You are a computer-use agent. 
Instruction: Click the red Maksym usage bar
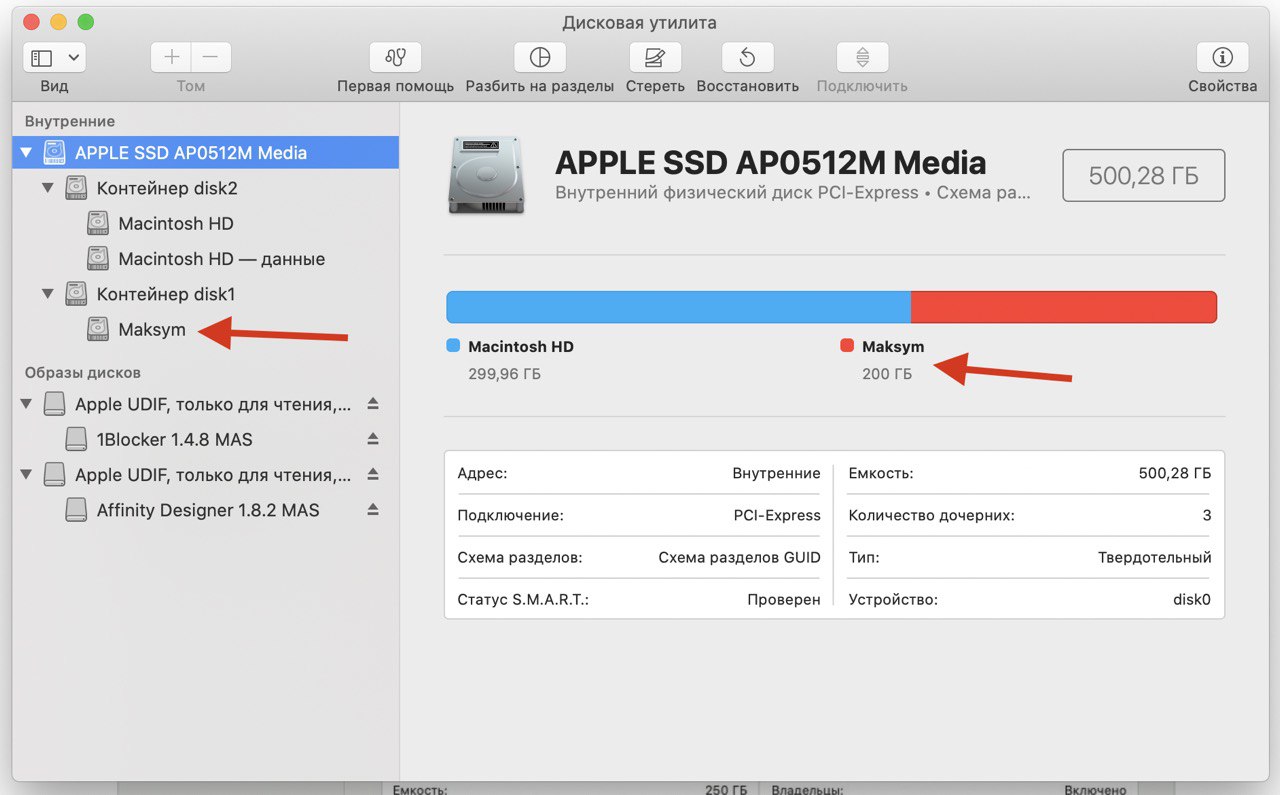click(x=1064, y=307)
